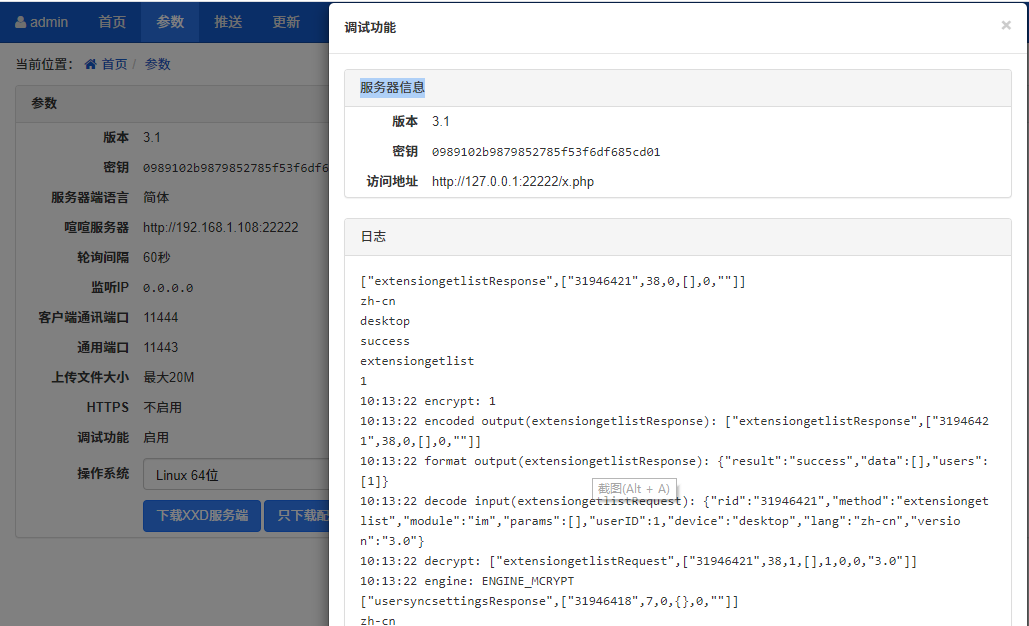Click the 参数 breadcrumb text
Image resolution: width=1029 pixels, height=626 pixels.
158,64
